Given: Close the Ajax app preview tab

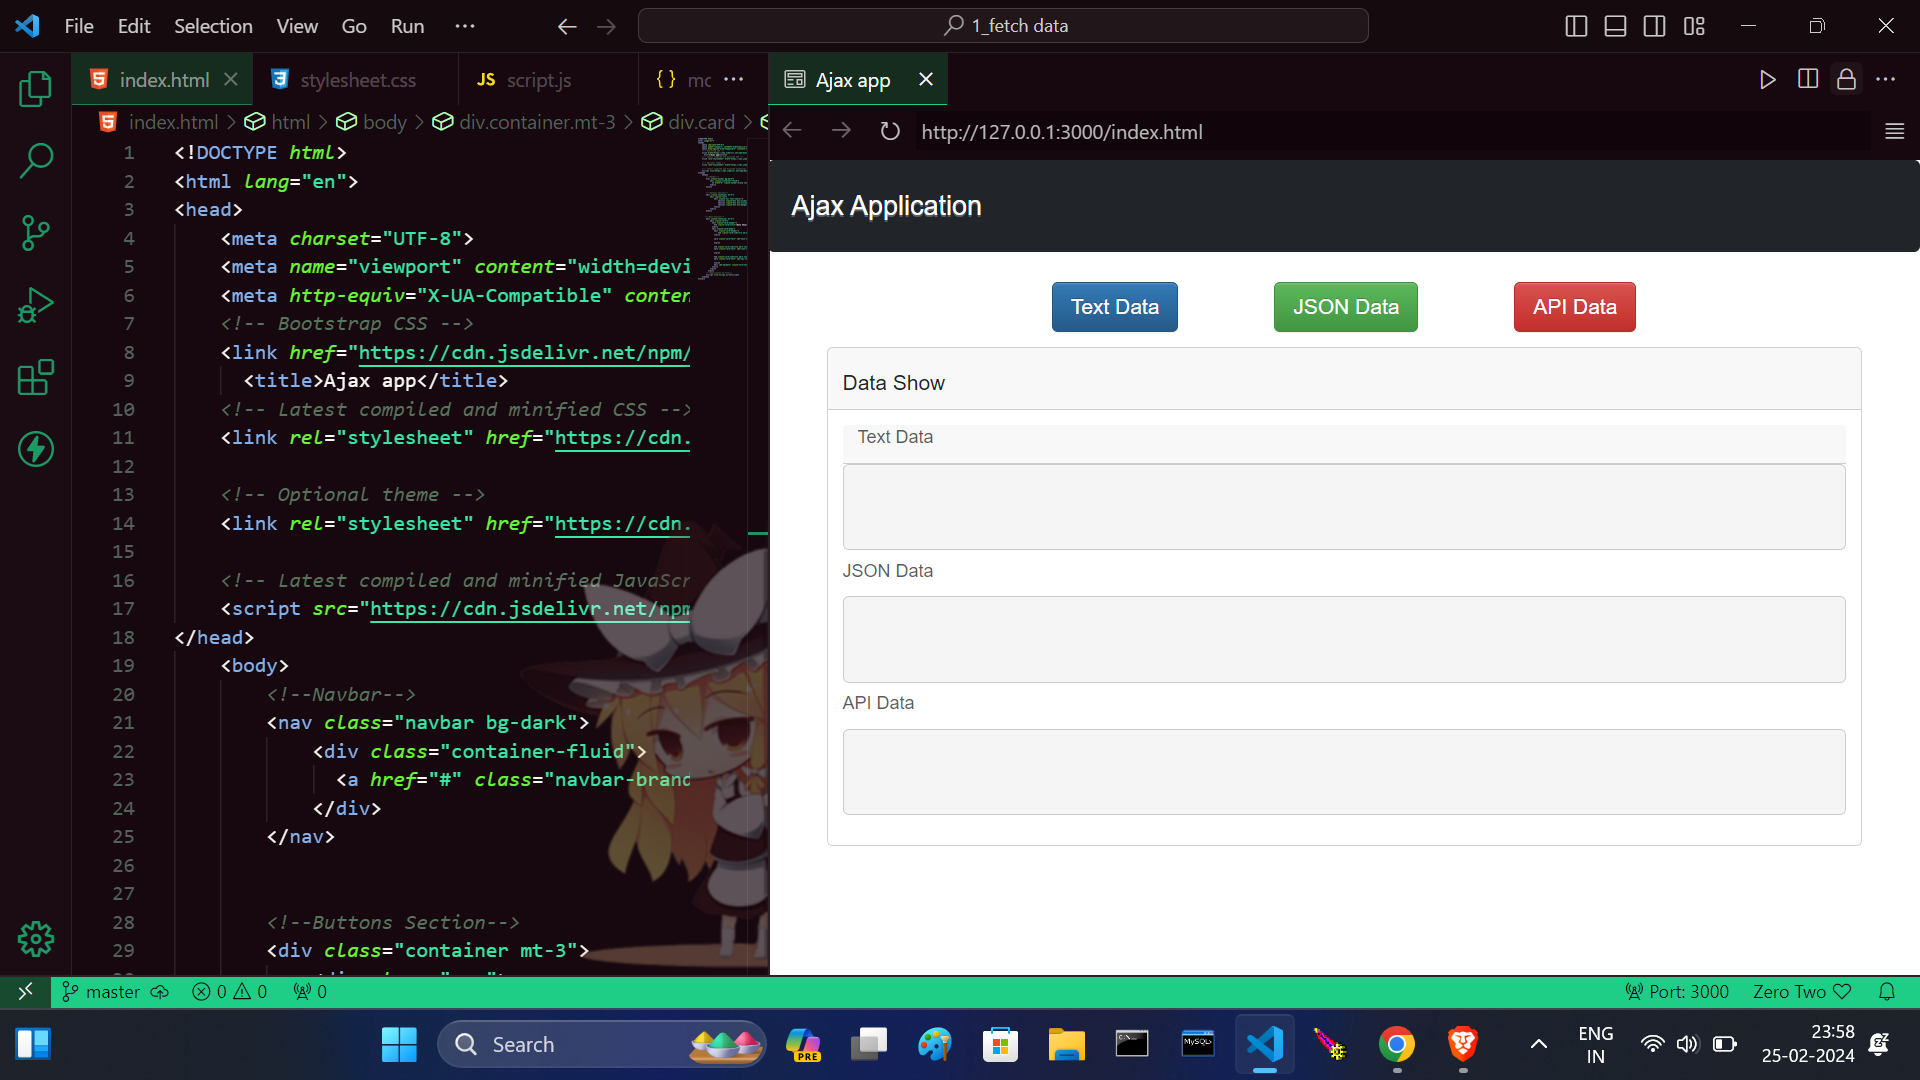Looking at the screenshot, I should tap(926, 79).
